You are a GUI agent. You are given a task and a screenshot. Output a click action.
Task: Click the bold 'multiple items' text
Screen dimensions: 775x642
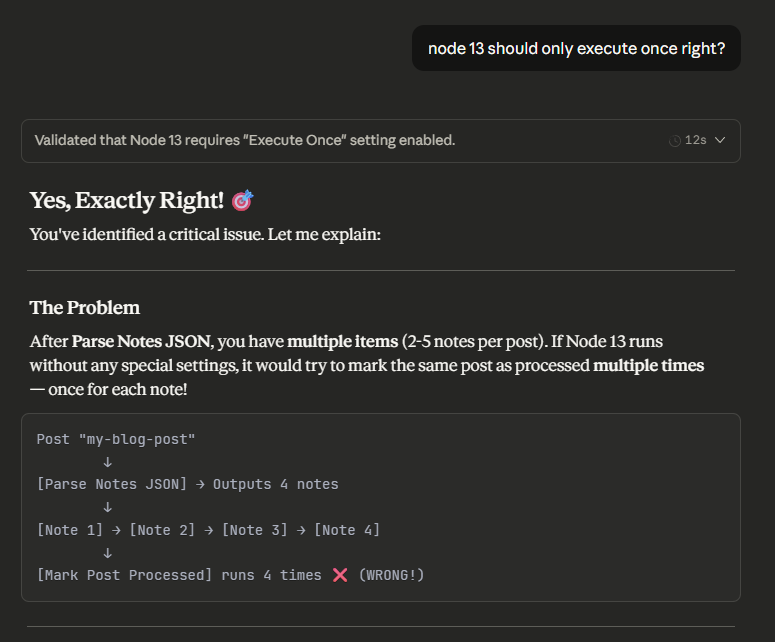coord(342,341)
